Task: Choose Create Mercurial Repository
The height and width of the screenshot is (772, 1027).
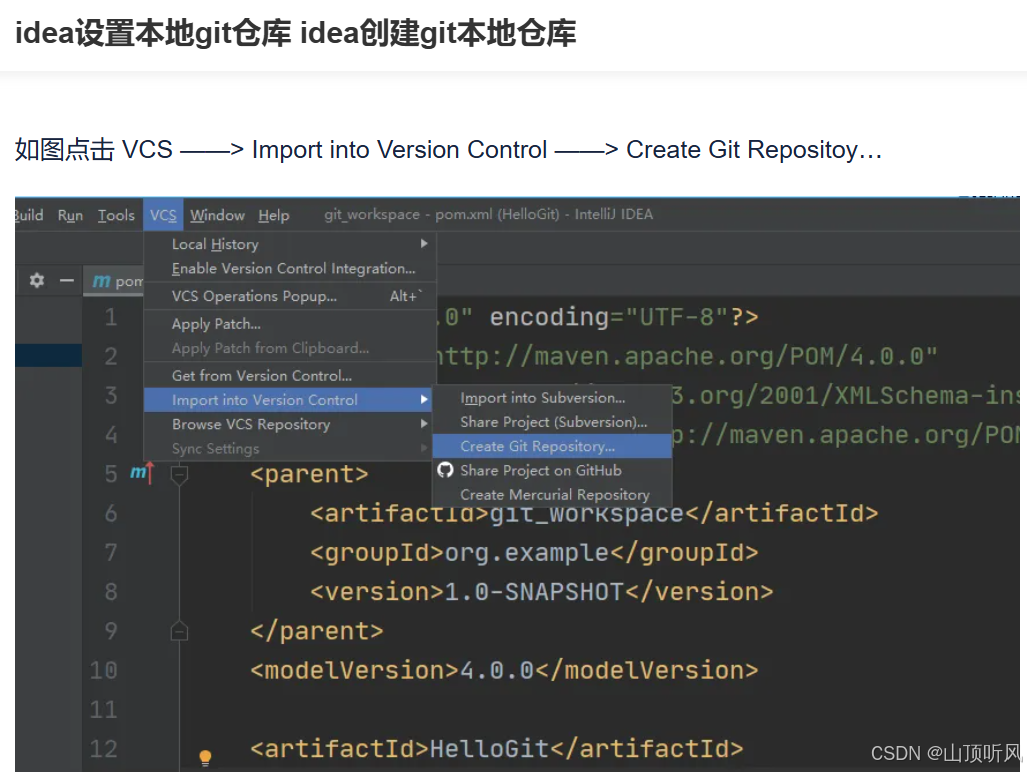Action: 552,494
